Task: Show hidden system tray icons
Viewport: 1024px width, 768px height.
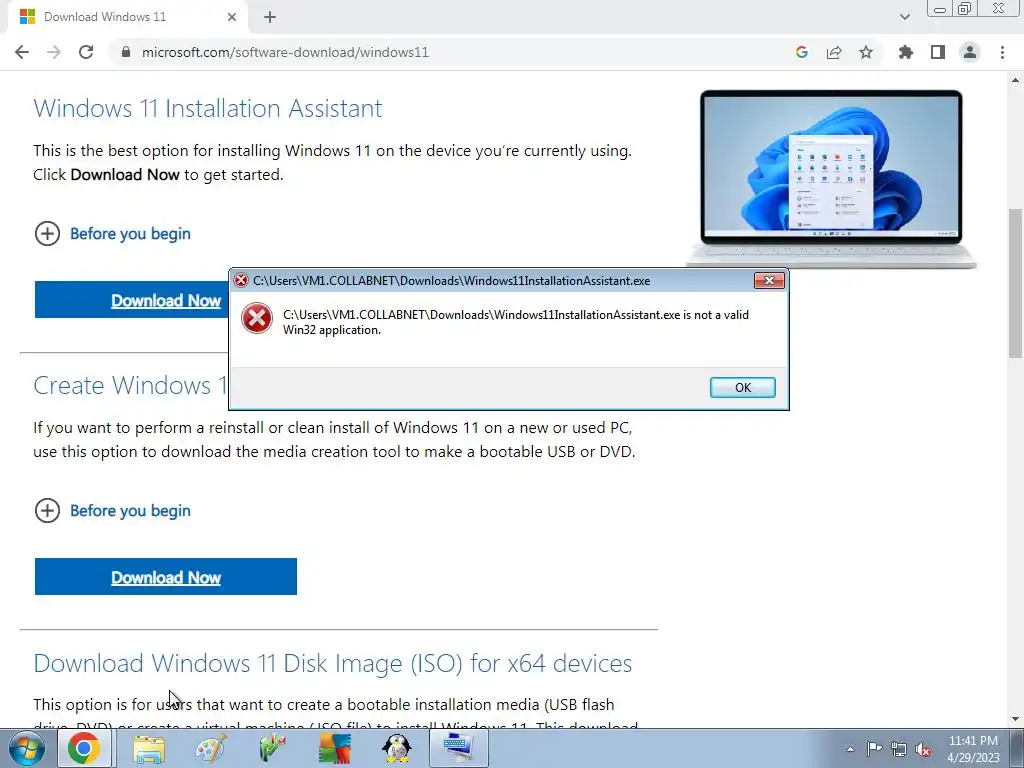Action: click(850, 749)
